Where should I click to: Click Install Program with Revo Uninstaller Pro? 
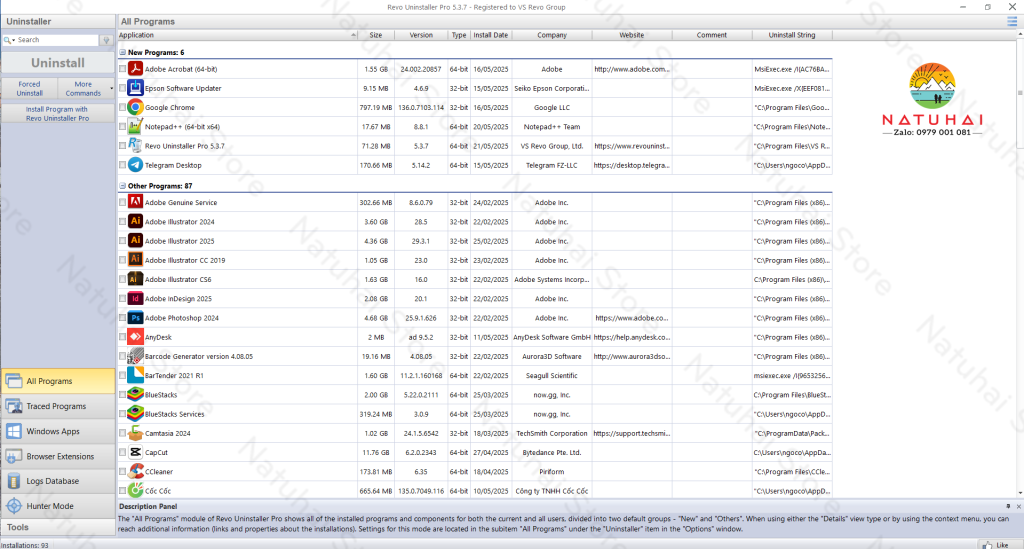58,114
